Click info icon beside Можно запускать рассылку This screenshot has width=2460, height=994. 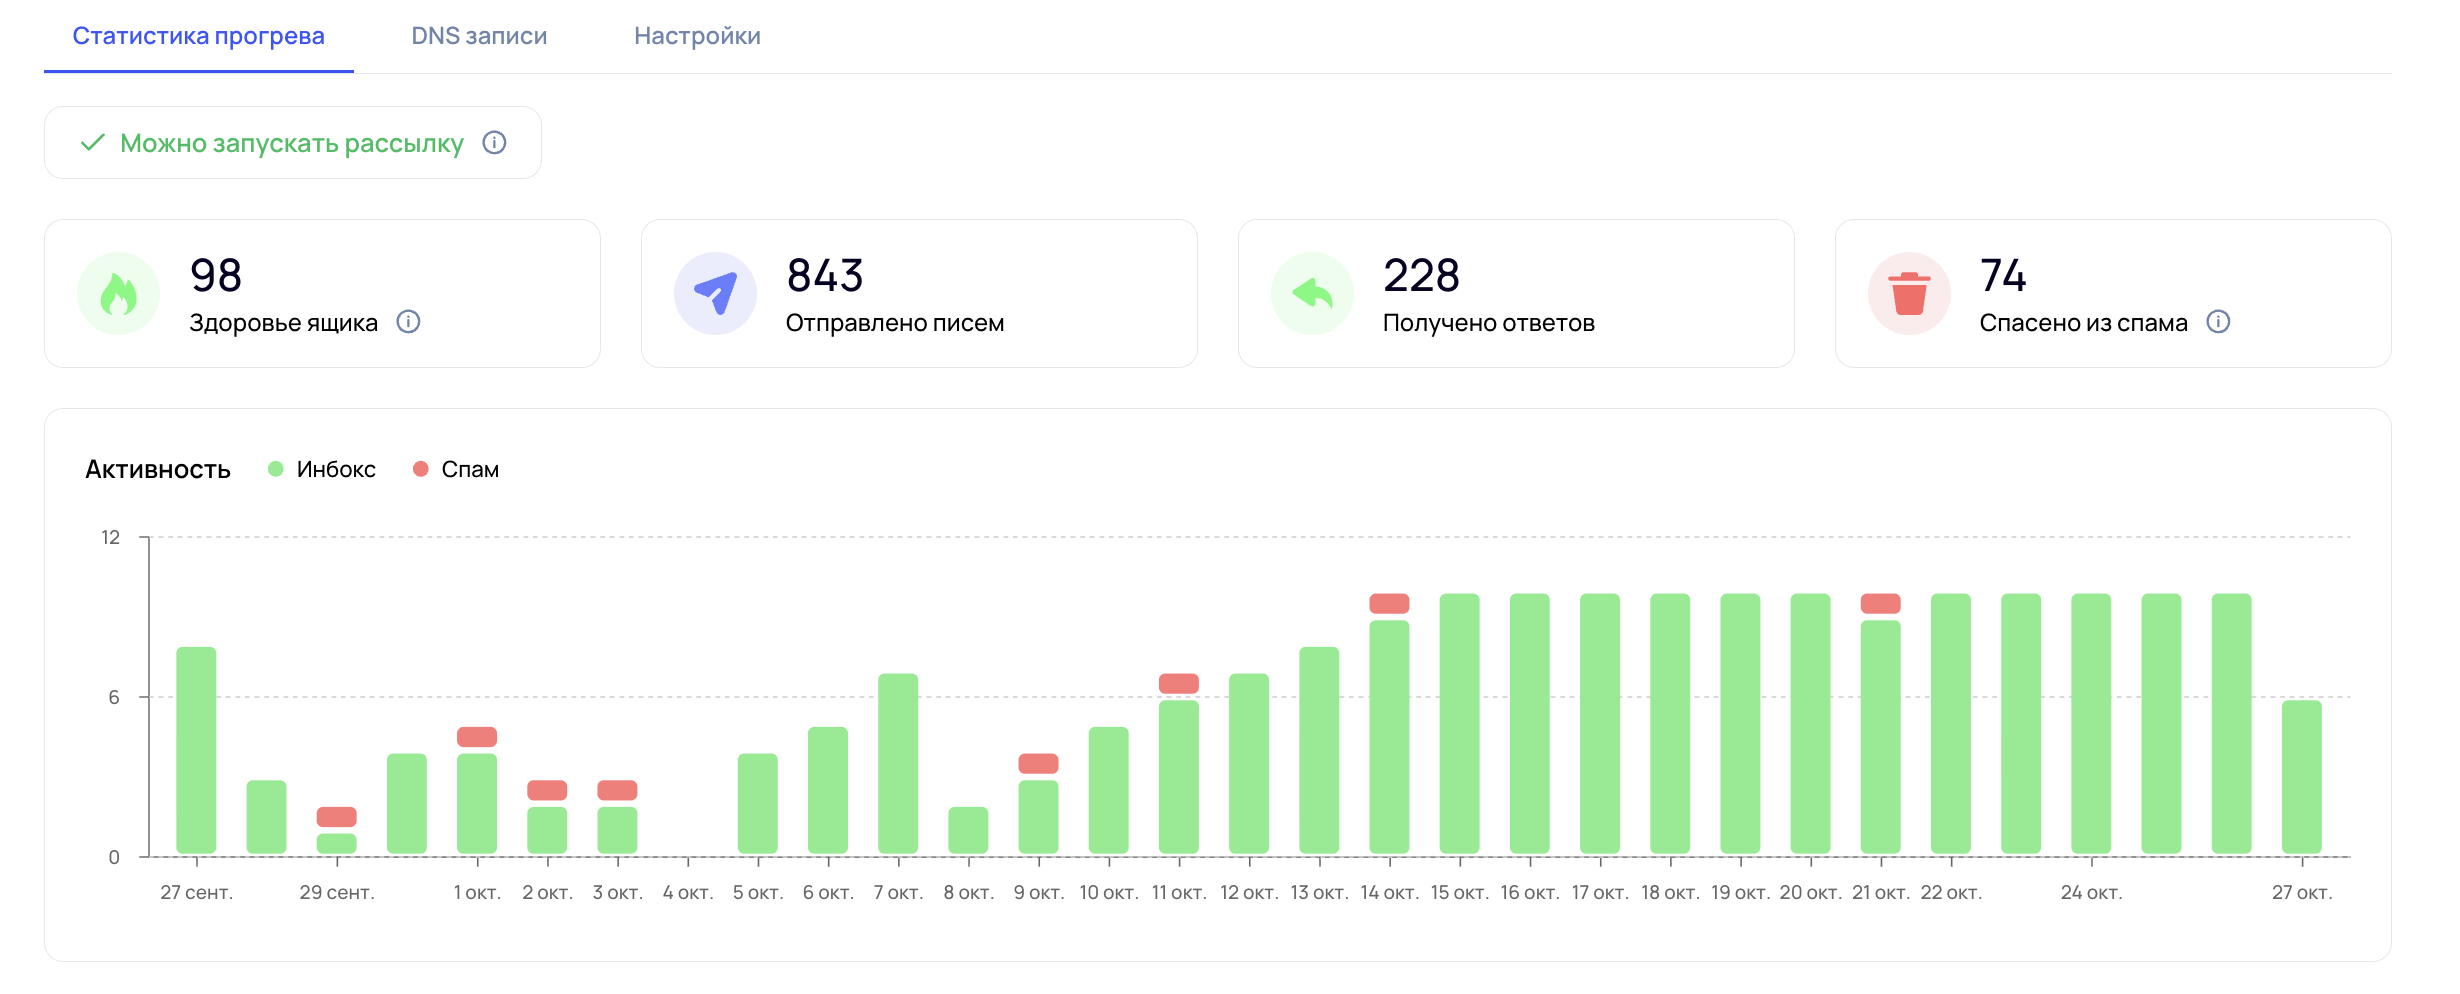[x=494, y=143]
